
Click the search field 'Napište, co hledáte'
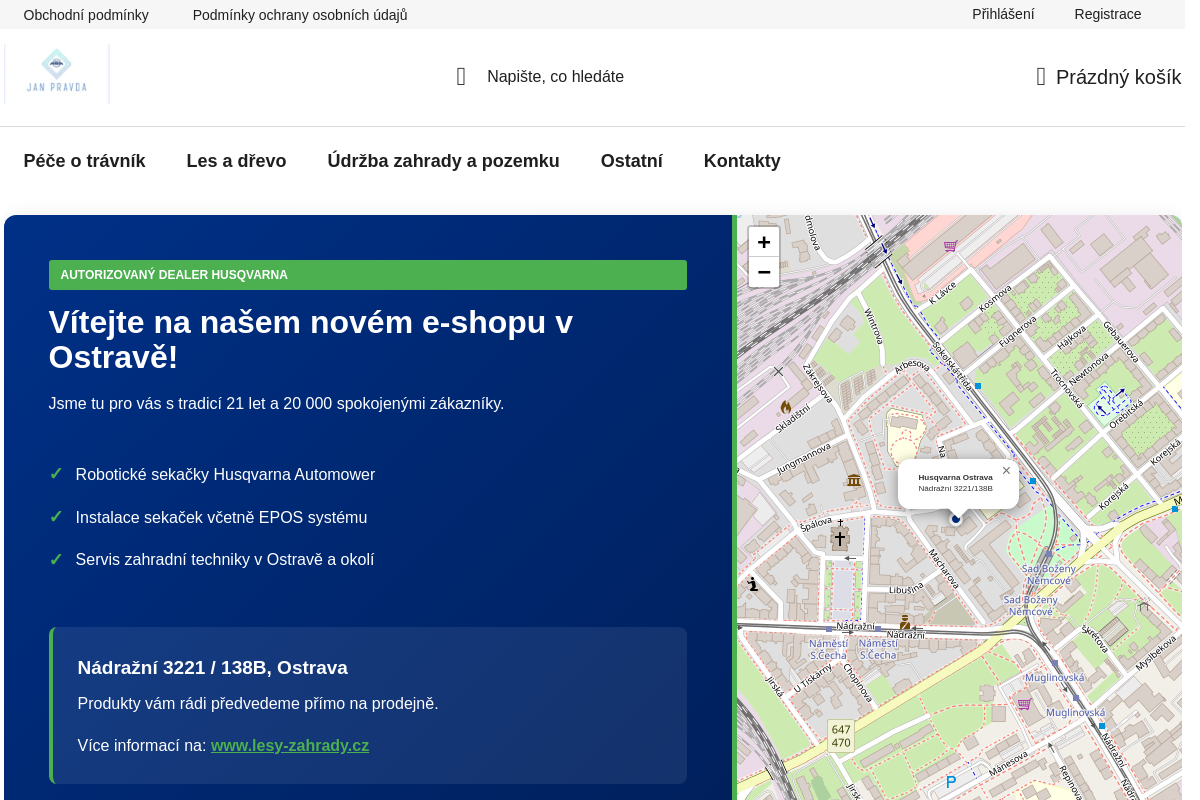coord(555,77)
